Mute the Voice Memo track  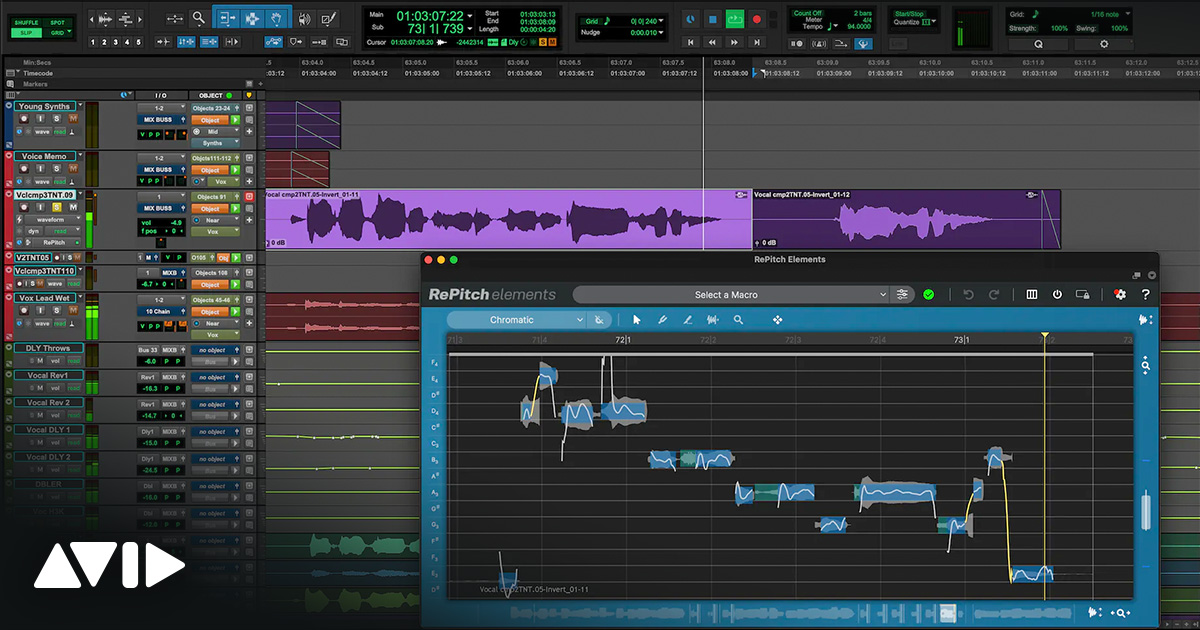tap(73, 168)
